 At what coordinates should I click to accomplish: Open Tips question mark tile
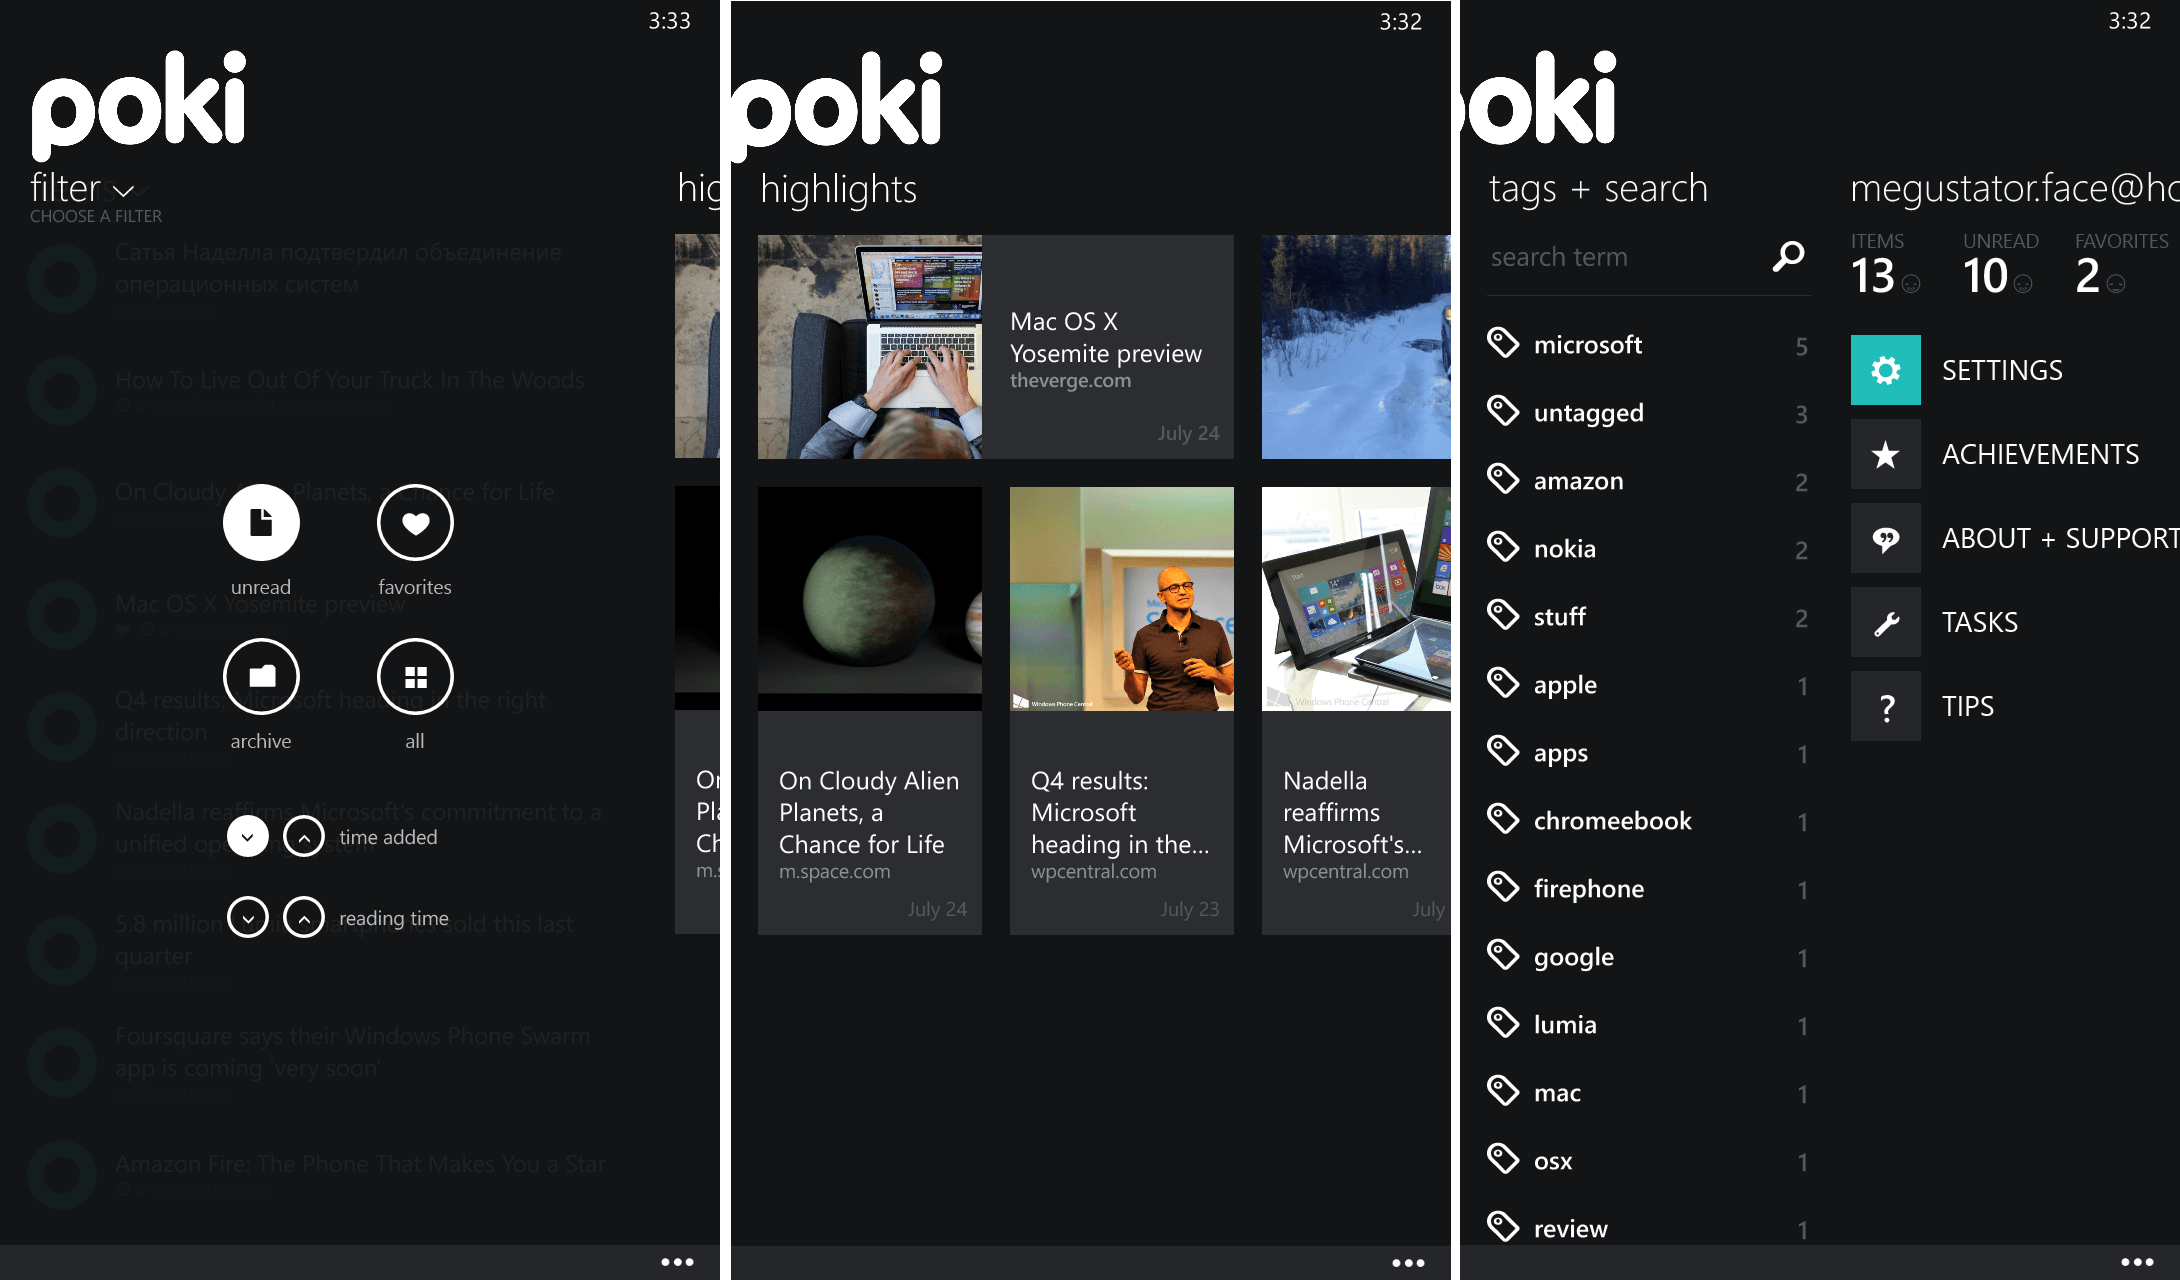(1885, 706)
